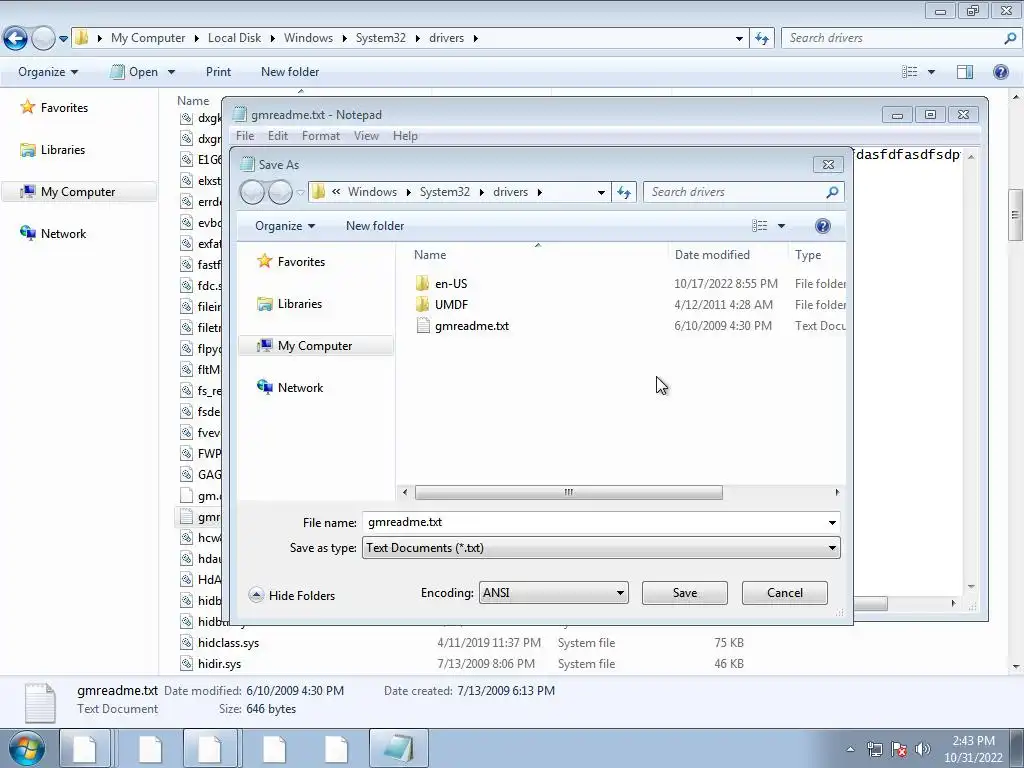Select hidclass.sys file icon in Explorer
Viewport: 1024px width, 768px height.
[x=187, y=643]
